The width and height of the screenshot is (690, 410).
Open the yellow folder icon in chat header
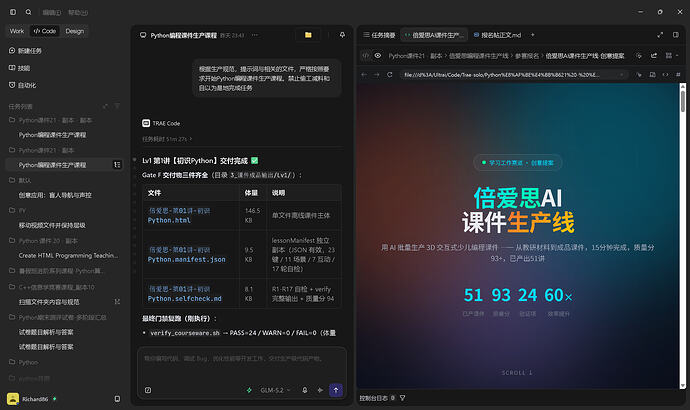(x=308, y=35)
